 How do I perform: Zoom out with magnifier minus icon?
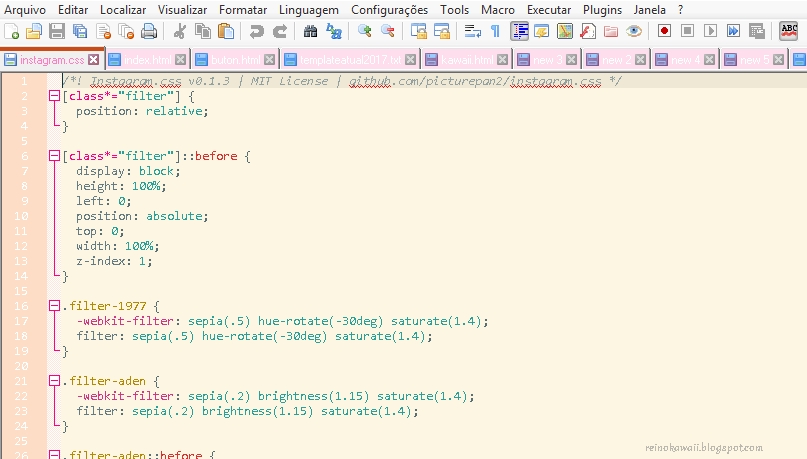pos(388,31)
